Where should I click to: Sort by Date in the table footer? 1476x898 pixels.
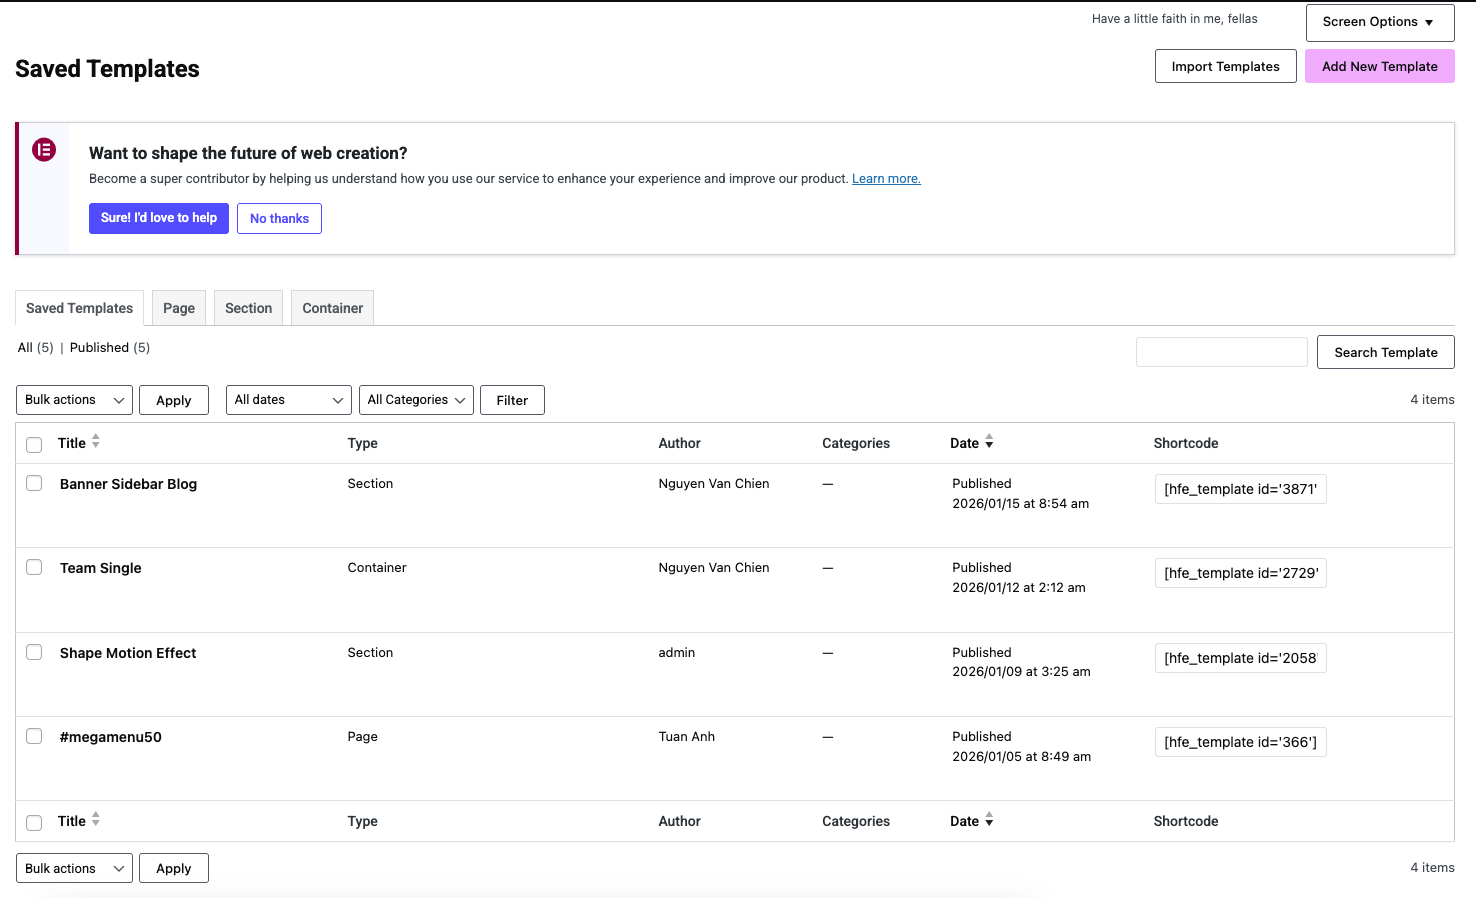click(989, 819)
